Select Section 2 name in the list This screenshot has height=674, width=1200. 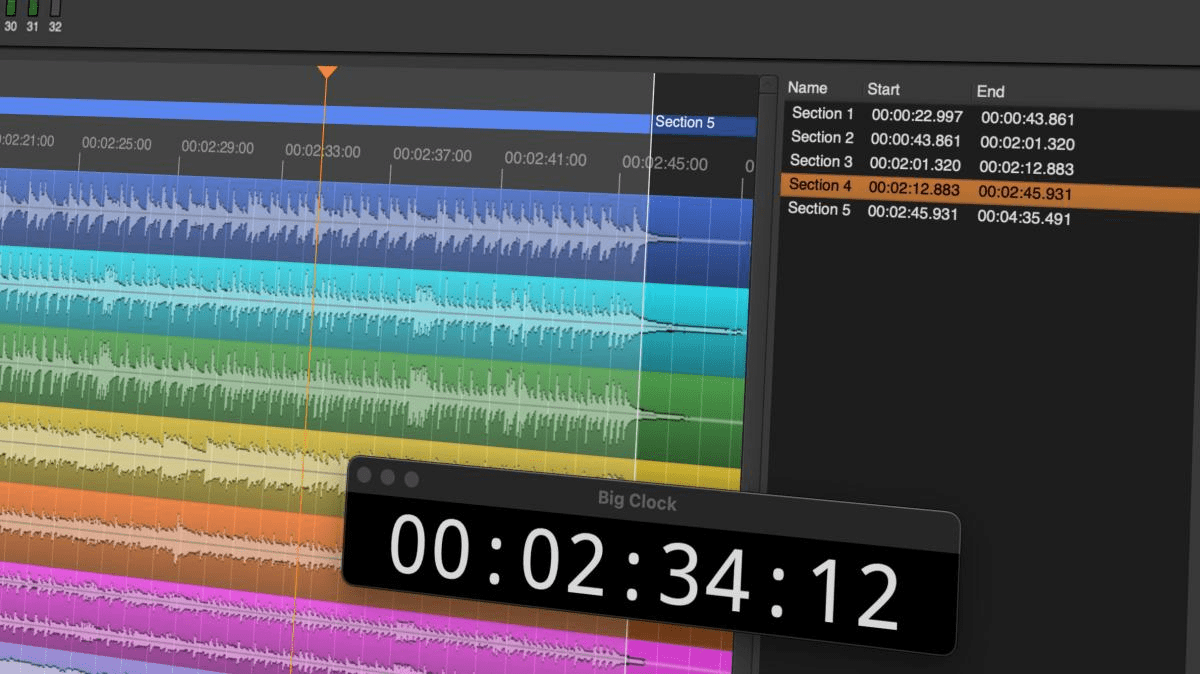tap(822, 137)
